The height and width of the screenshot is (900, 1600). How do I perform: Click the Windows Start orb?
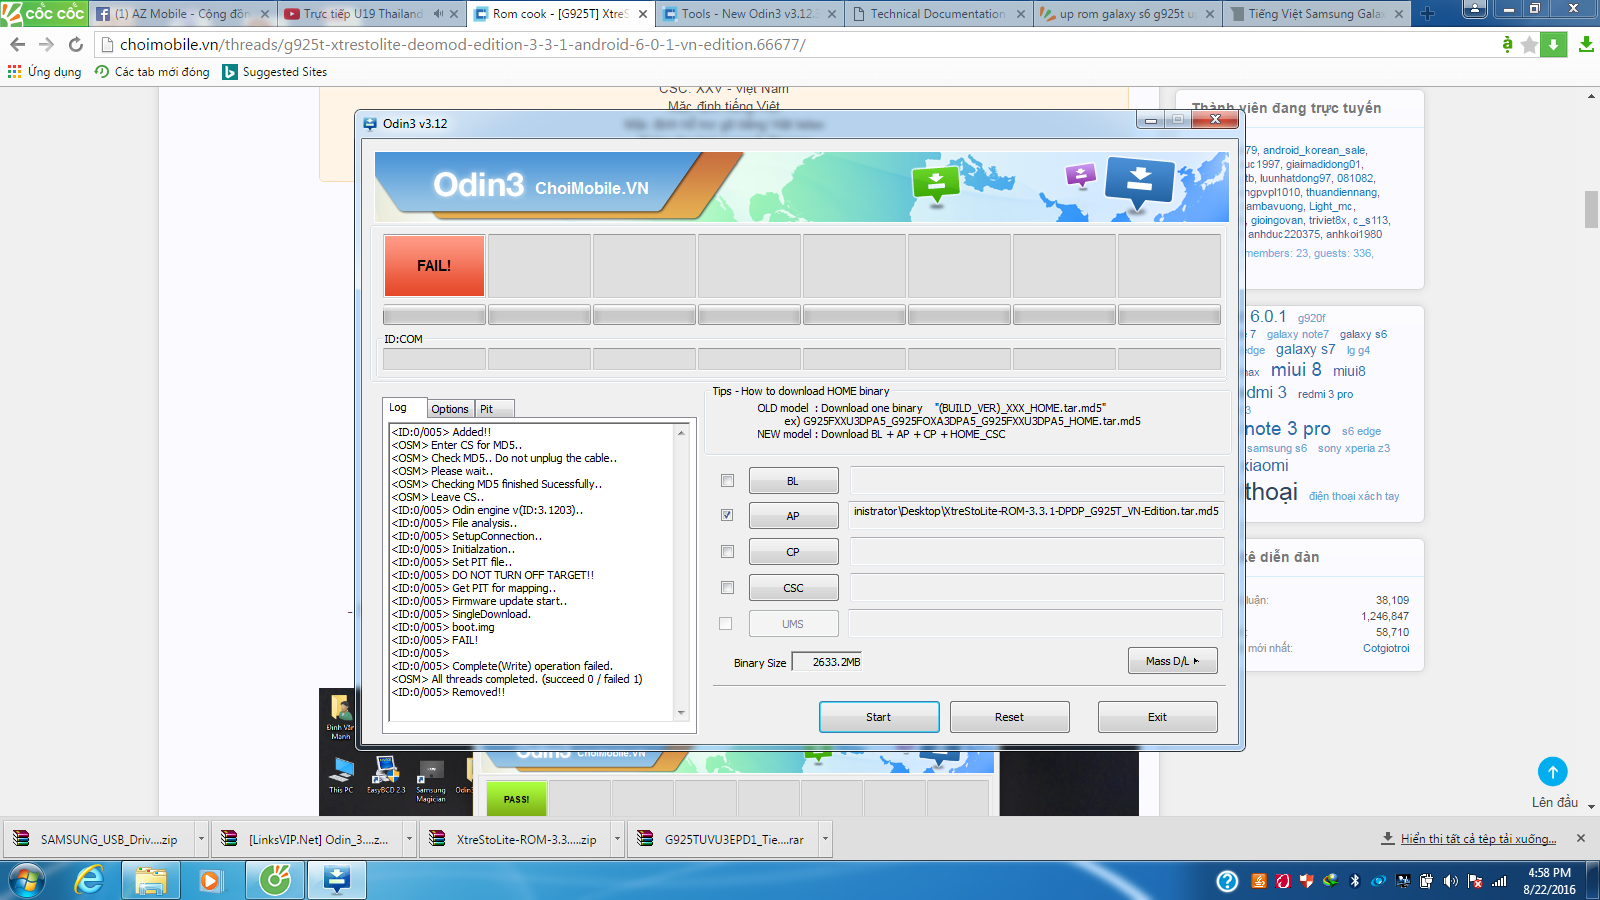coord(27,880)
